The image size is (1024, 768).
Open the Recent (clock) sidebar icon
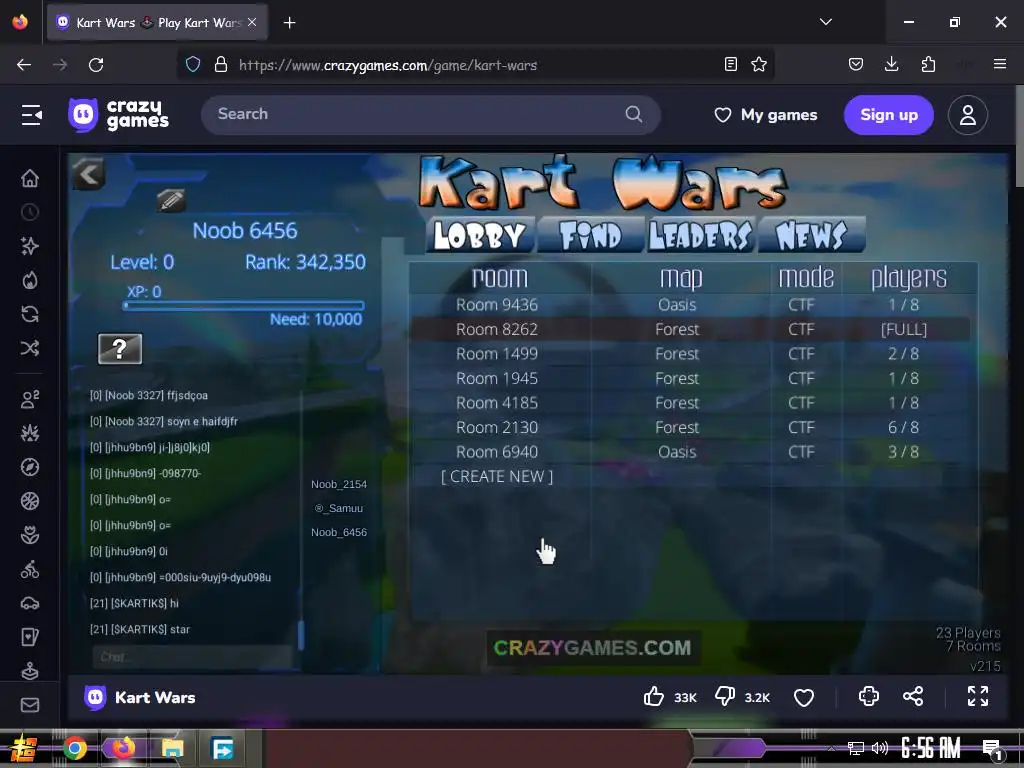(x=30, y=212)
